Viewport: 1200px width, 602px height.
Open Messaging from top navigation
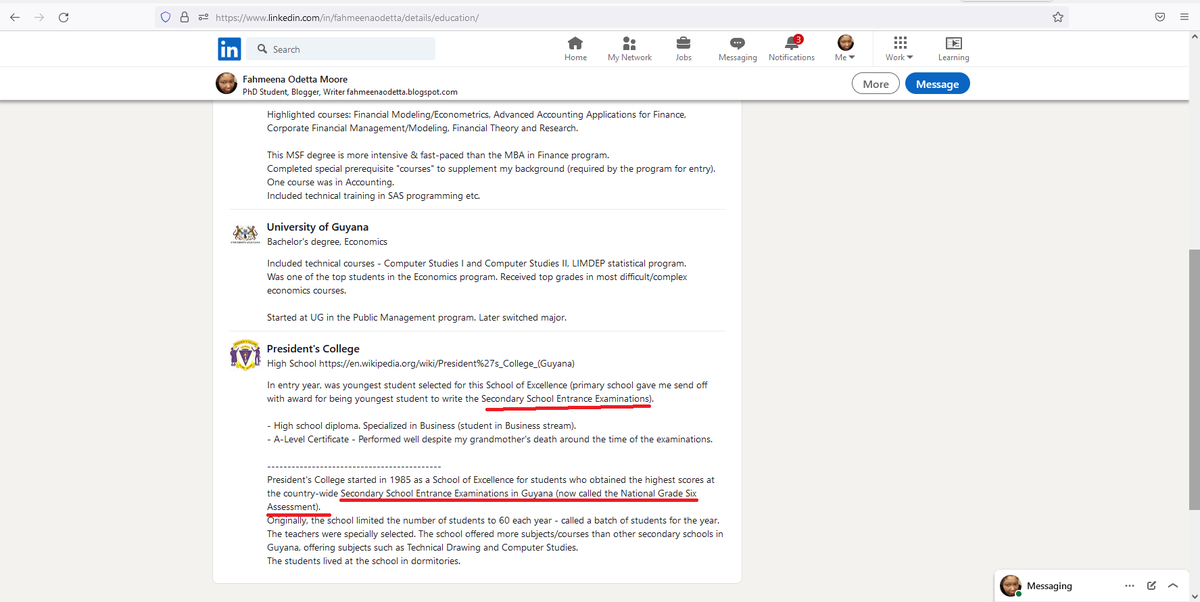coord(737,49)
